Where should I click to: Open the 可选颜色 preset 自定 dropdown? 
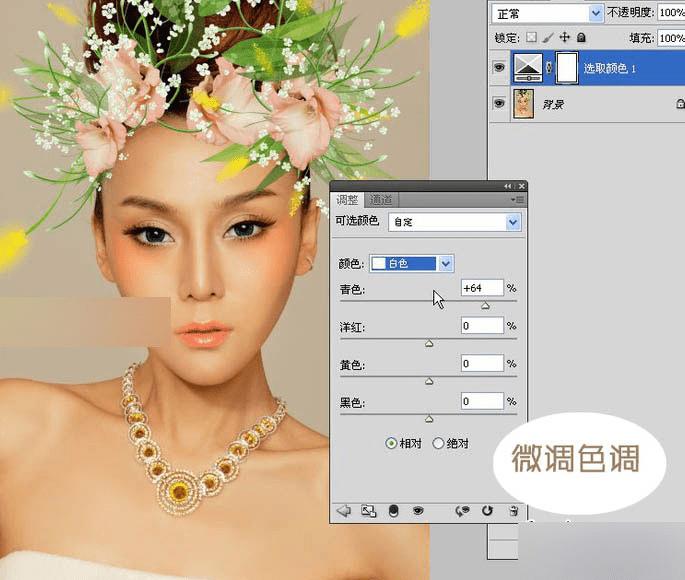455,222
